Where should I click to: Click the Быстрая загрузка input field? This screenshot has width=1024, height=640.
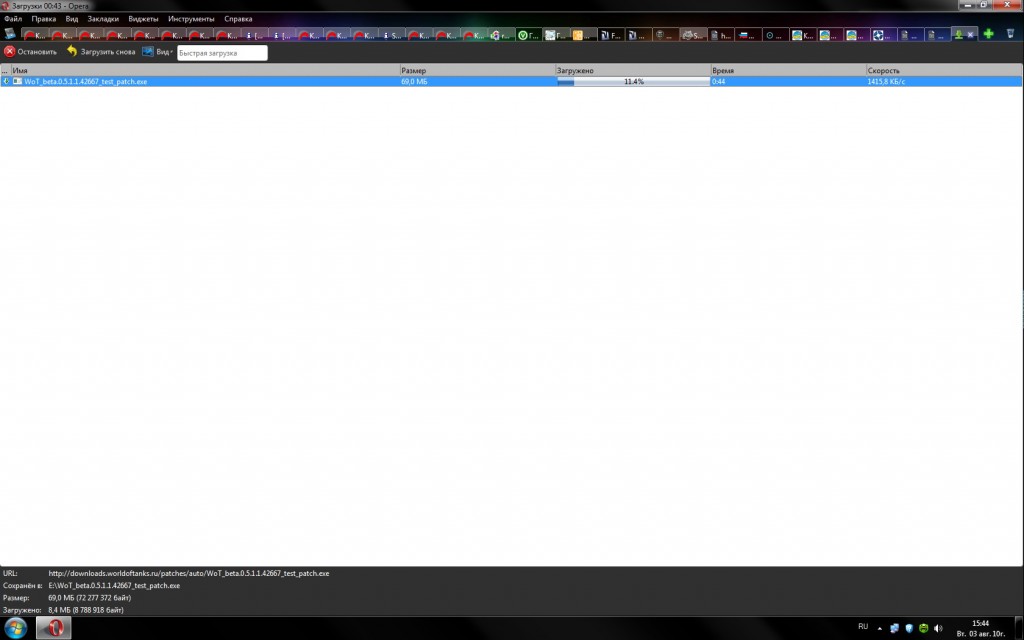(x=222, y=52)
